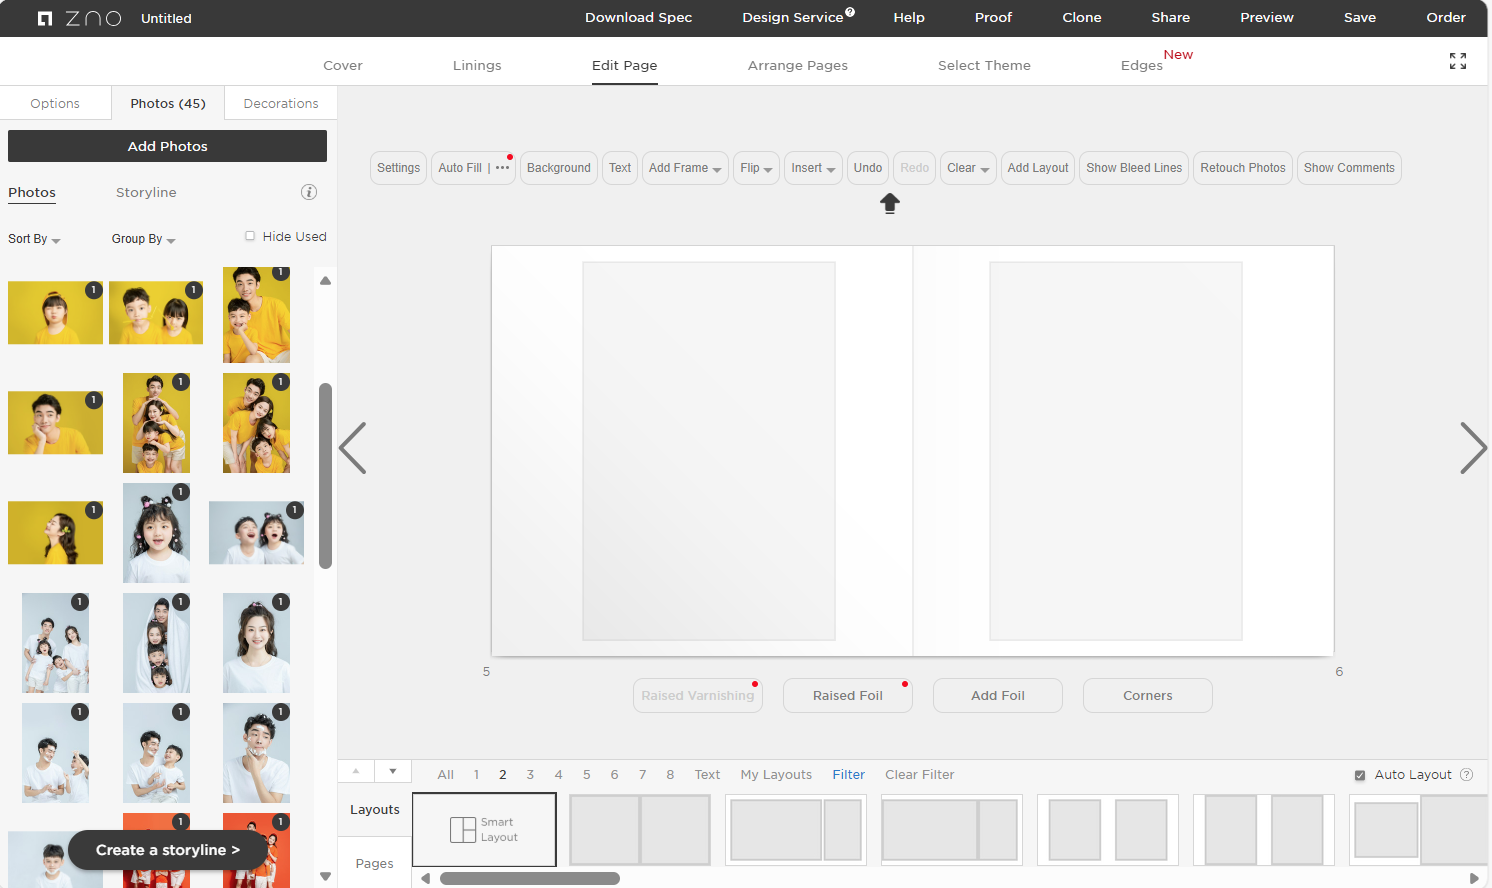Viewport: 1492px width, 888px height.
Task: Open the Clear dropdown
Action: (x=968, y=168)
